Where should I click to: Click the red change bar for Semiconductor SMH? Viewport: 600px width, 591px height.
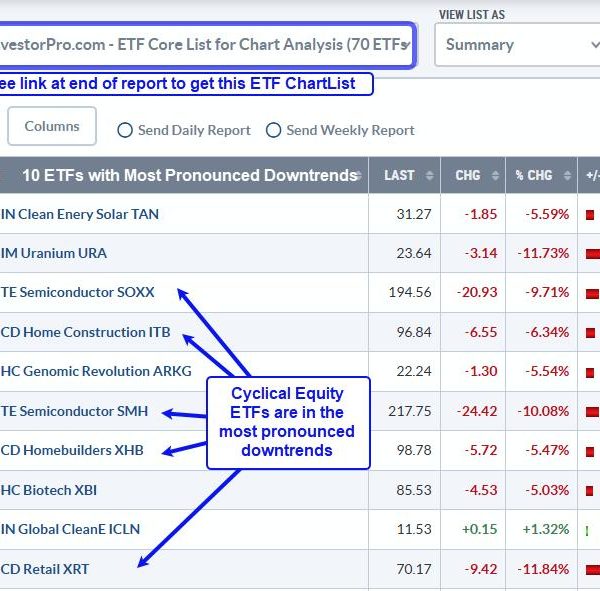point(593,412)
